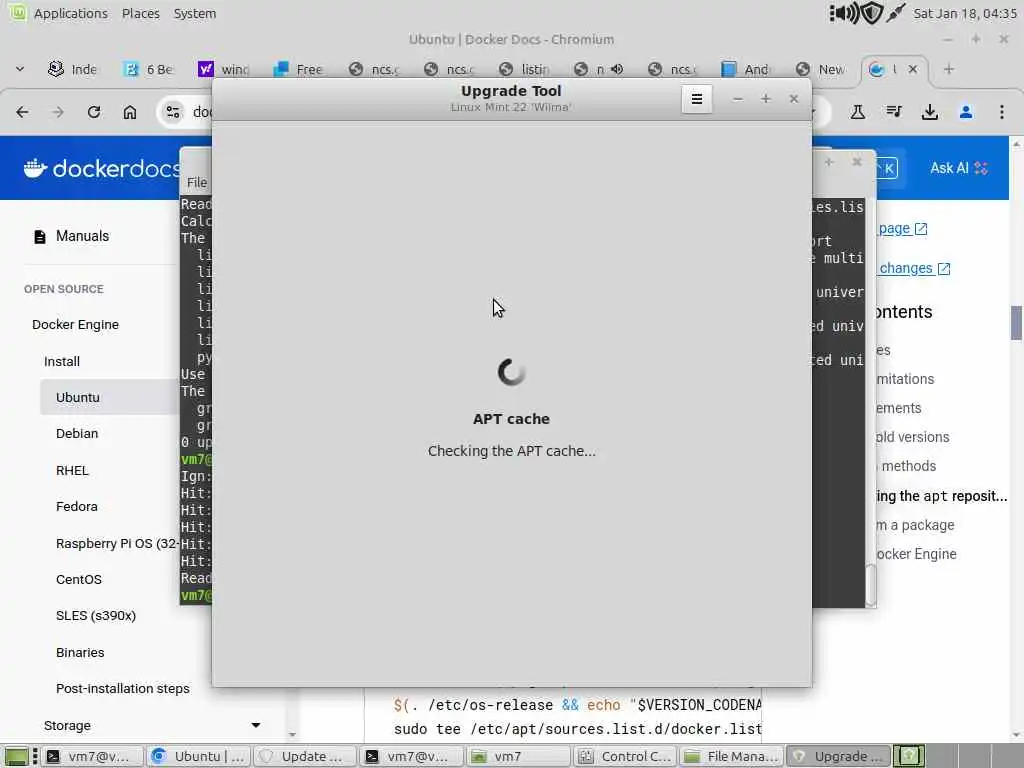This screenshot has height=768, width=1024.
Task: Close the active Docker Docs tab
Action: click(x=913, y=69)
